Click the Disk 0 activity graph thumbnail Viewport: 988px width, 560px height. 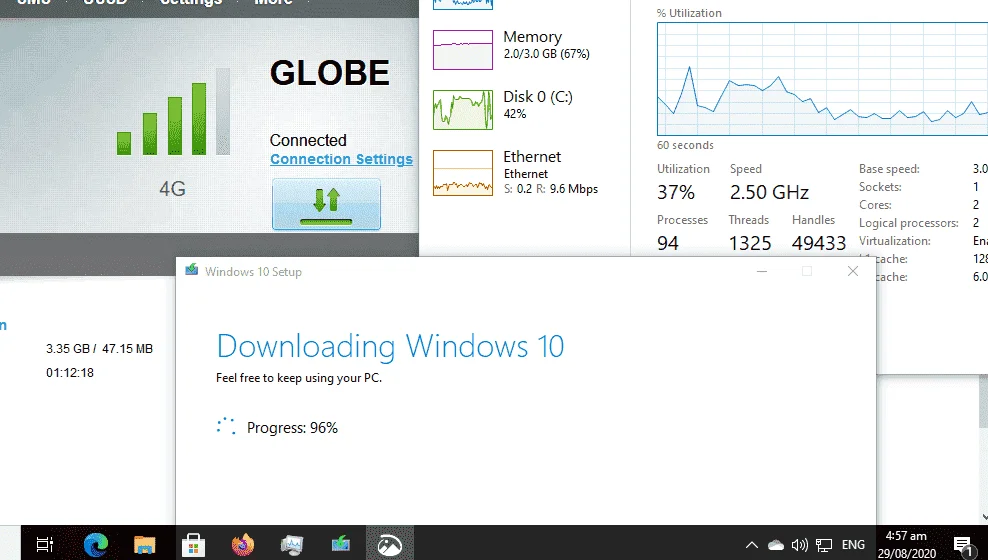click(463, 110)
